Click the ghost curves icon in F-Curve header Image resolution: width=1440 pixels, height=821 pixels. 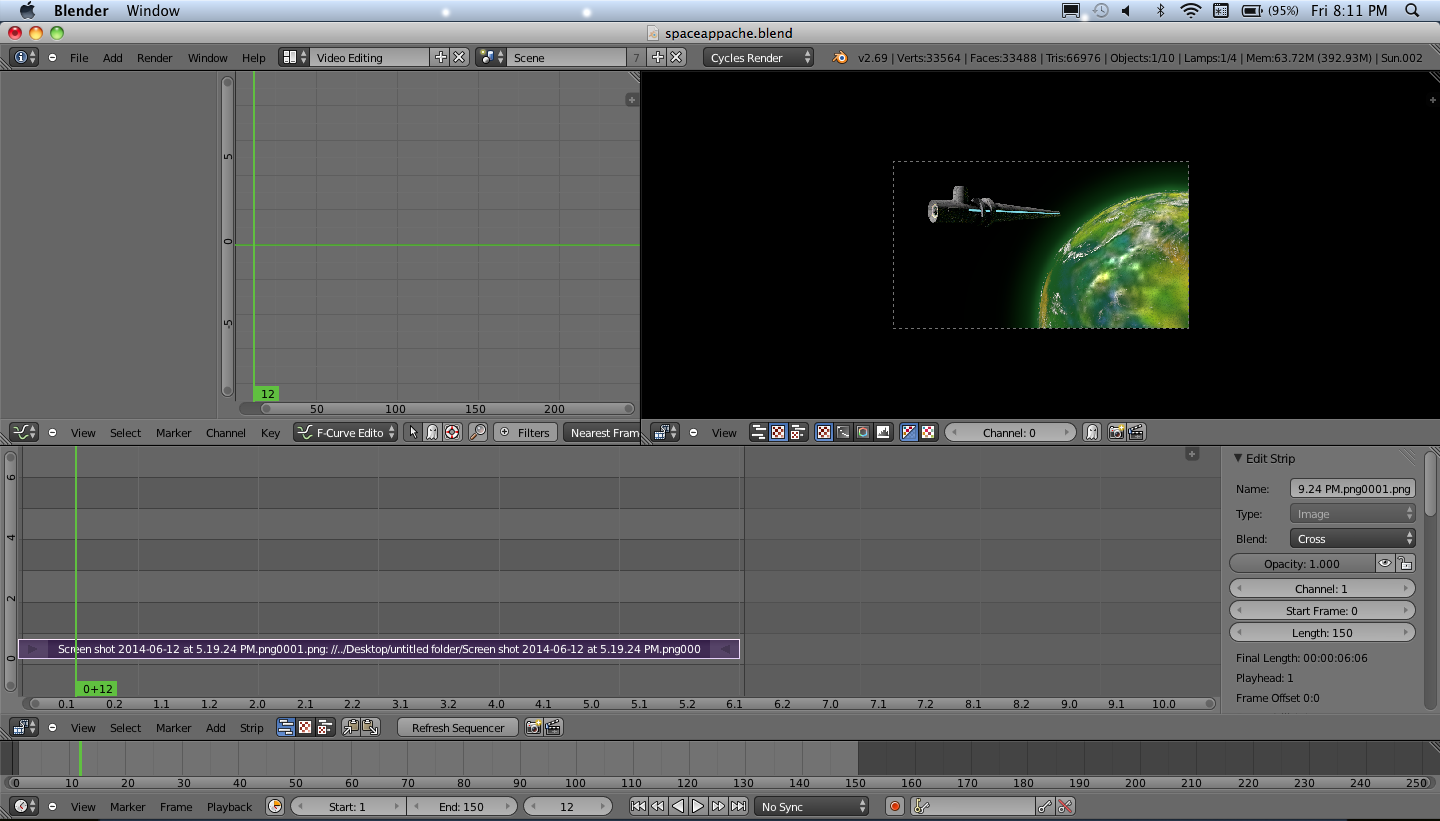click(432, 433)
